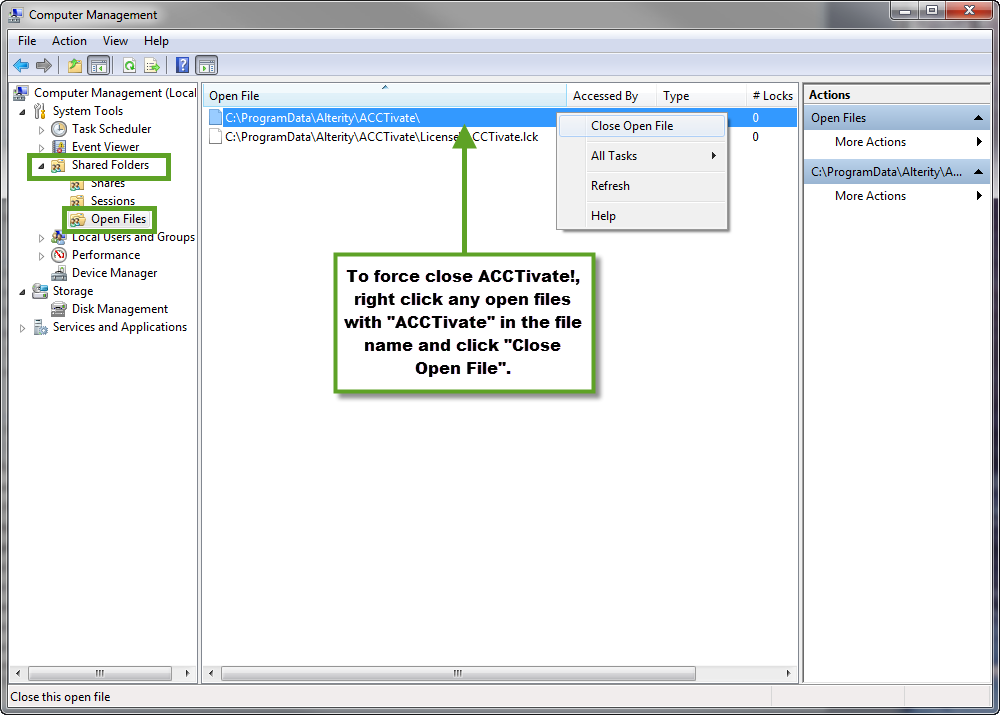The width and height of the screenshot is (1000, 715).
Task: Click the tree pane scroll left arrow
Action: [x=18, y=673]
